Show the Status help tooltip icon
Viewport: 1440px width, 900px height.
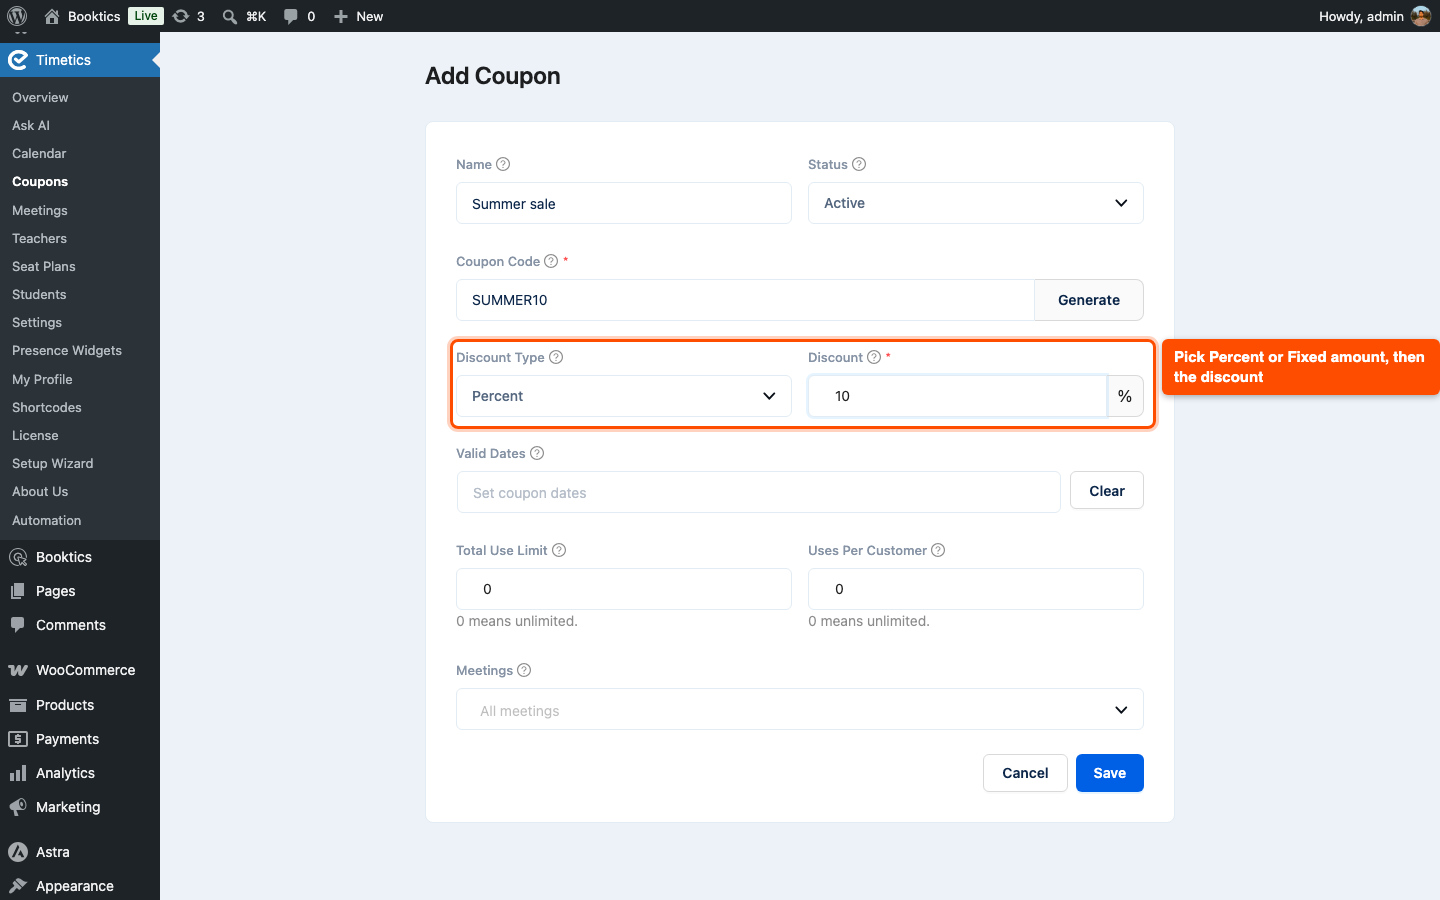tap(859, 164)
